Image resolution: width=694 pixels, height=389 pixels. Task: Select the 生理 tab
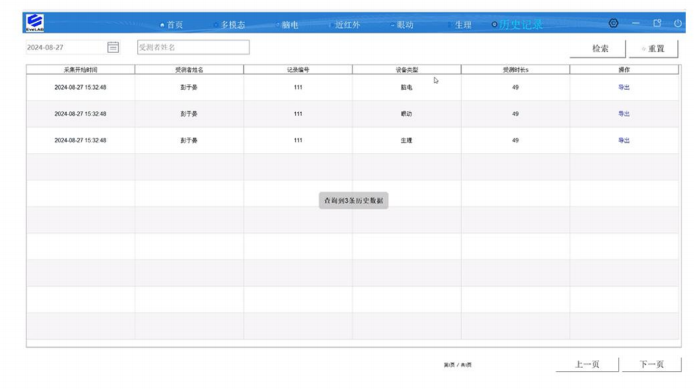click(x=460, y=25)
